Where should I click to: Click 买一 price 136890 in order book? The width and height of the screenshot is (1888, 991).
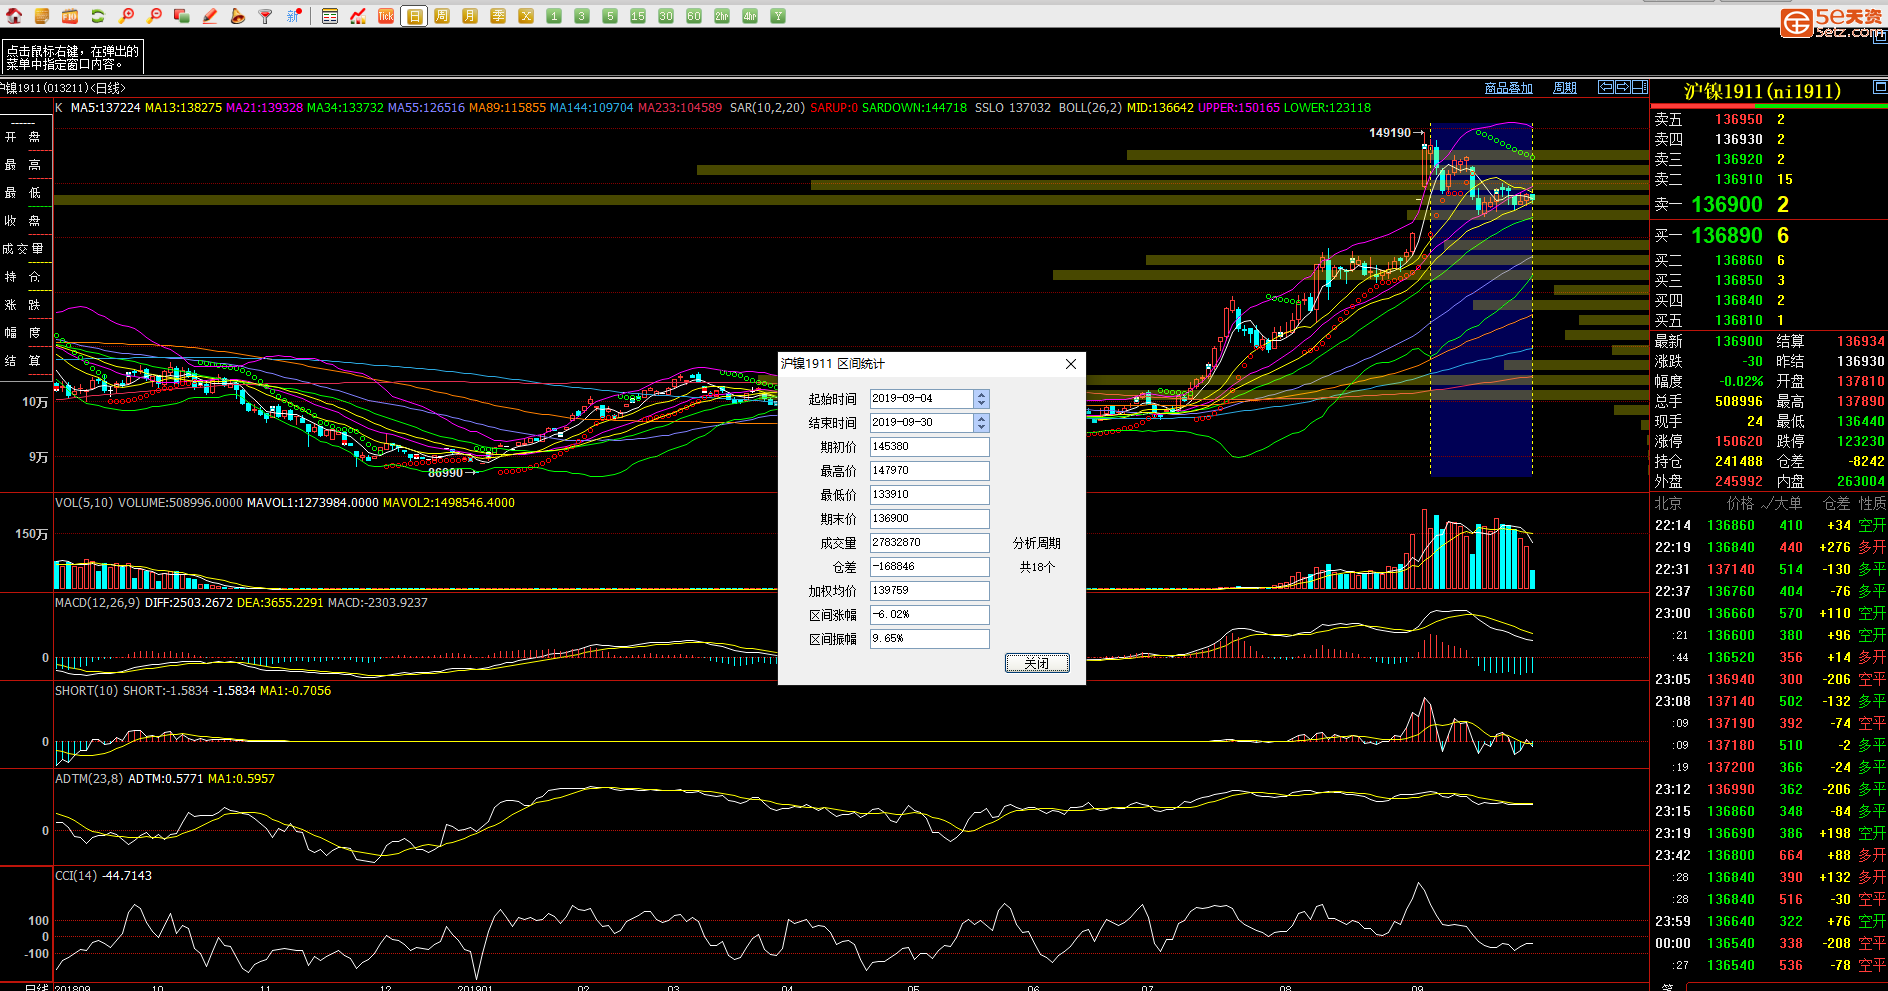(1726, 235)
